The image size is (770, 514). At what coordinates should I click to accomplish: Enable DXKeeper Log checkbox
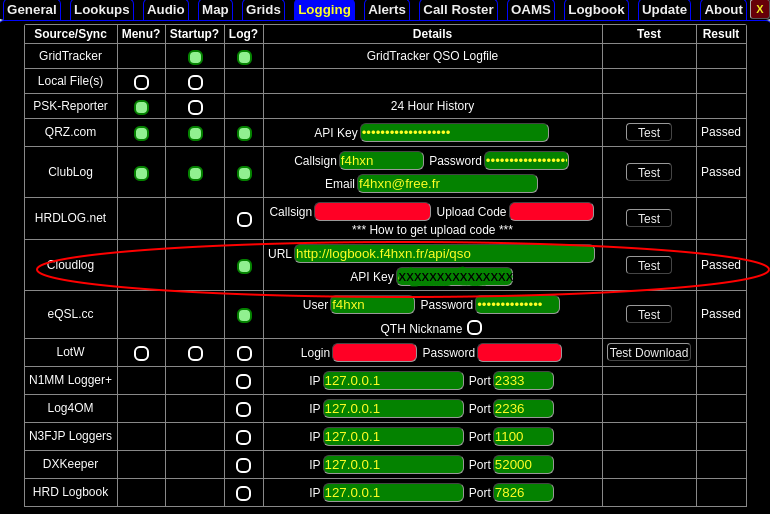(244, 465)
